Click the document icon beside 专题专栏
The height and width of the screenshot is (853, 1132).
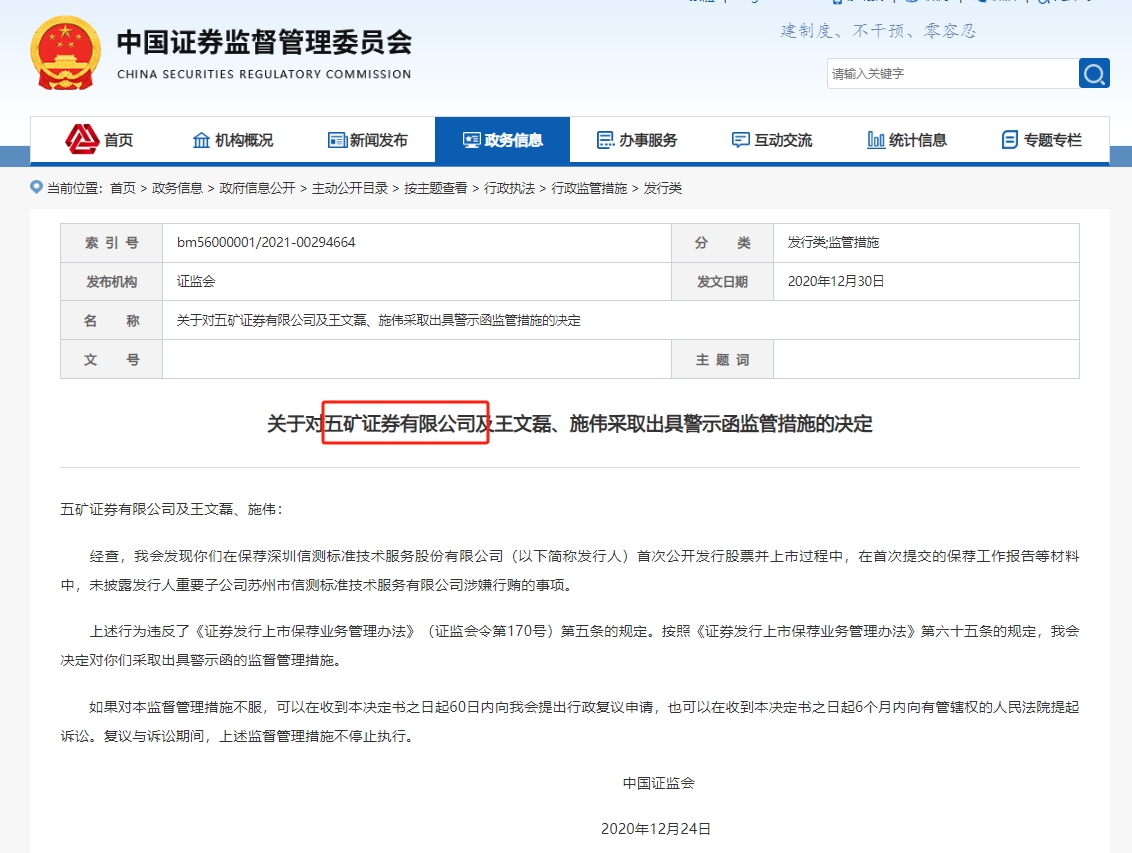(1010, 140)
